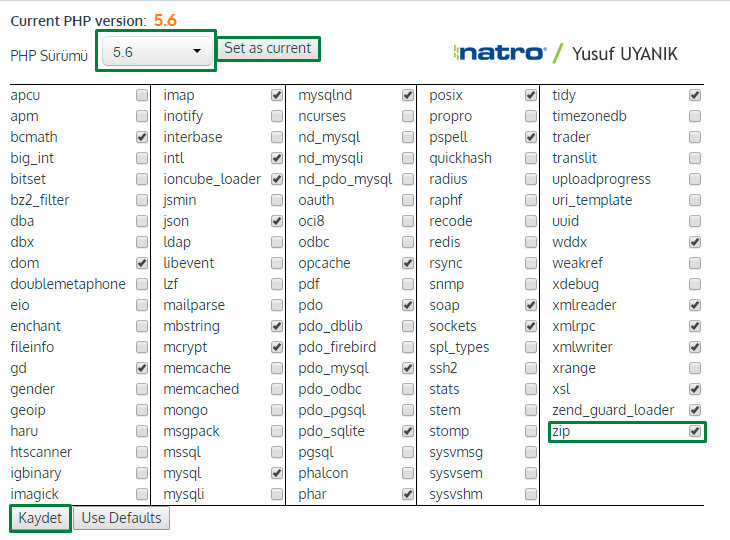Click the Set as current button
The width and height of the screenshot is (730, 540).
(268, 48)
